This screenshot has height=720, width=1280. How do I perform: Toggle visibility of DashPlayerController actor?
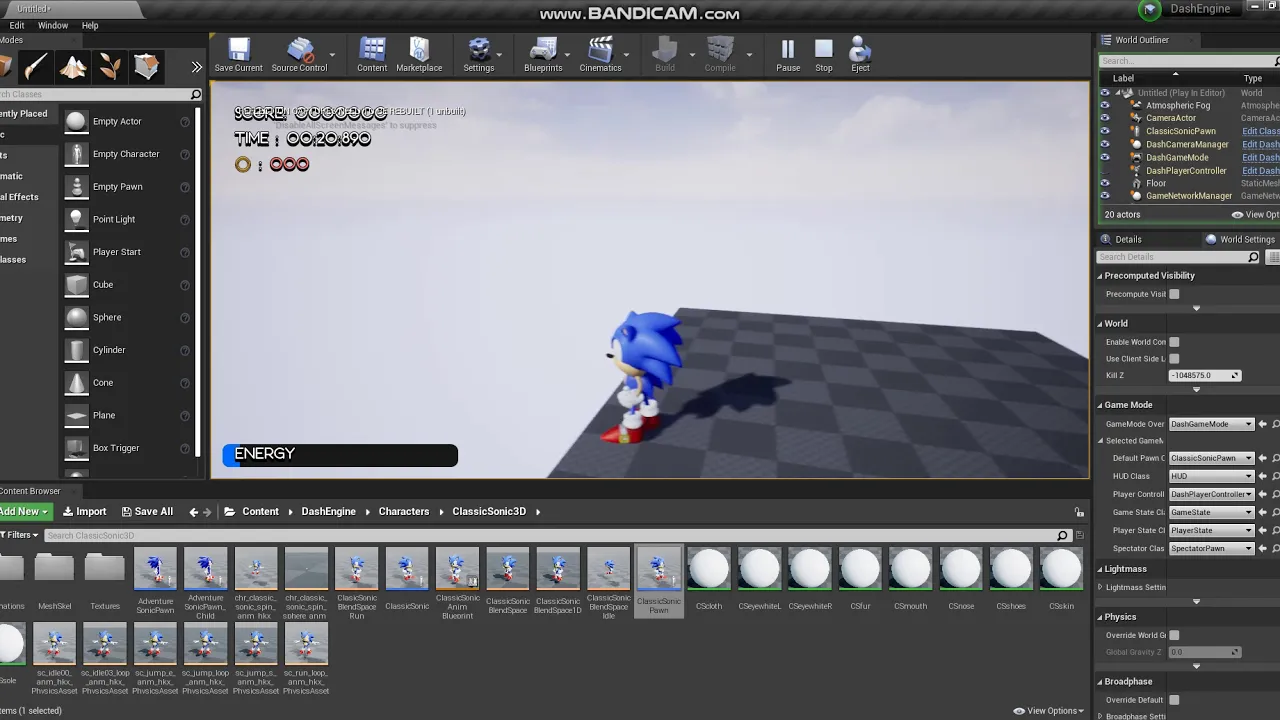tap(1105, 170)
